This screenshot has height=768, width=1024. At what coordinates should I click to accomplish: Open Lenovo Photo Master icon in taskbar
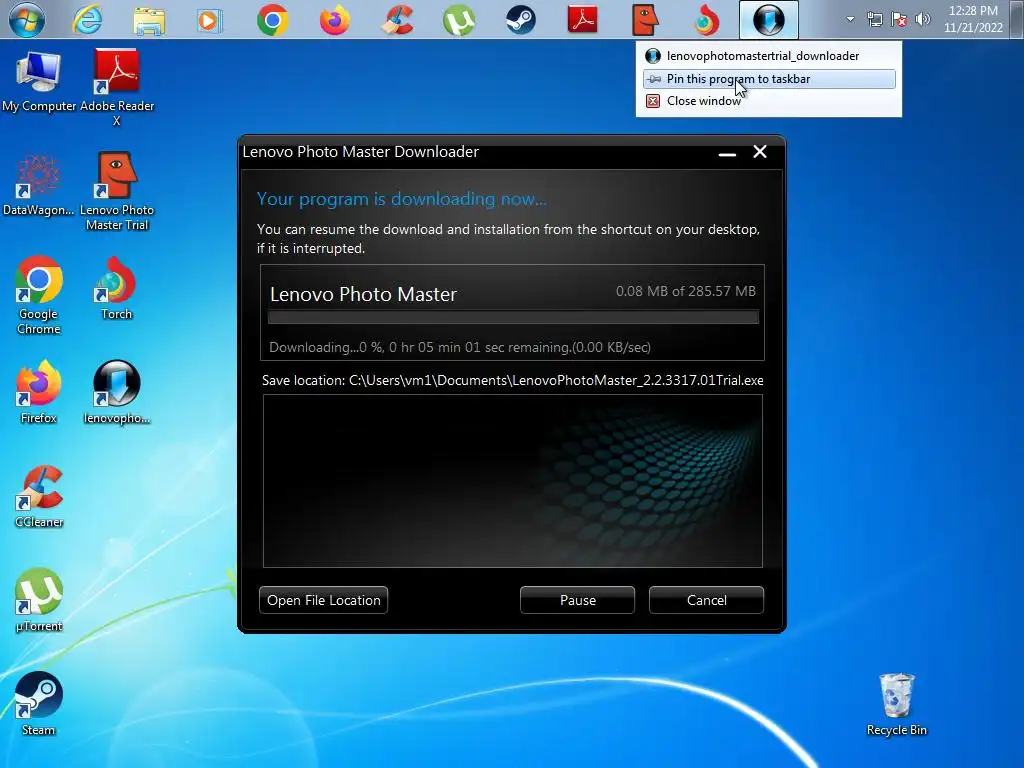pyautogui.click(x=645, y=20)
